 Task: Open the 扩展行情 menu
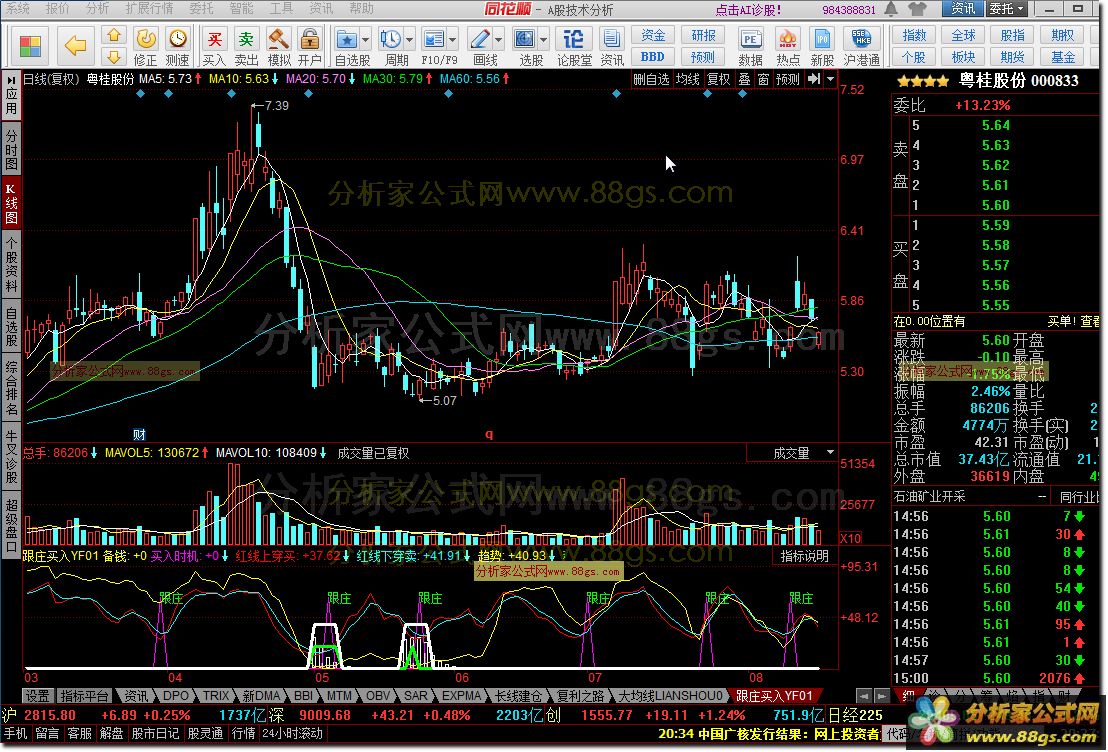[x=149, y=8]
